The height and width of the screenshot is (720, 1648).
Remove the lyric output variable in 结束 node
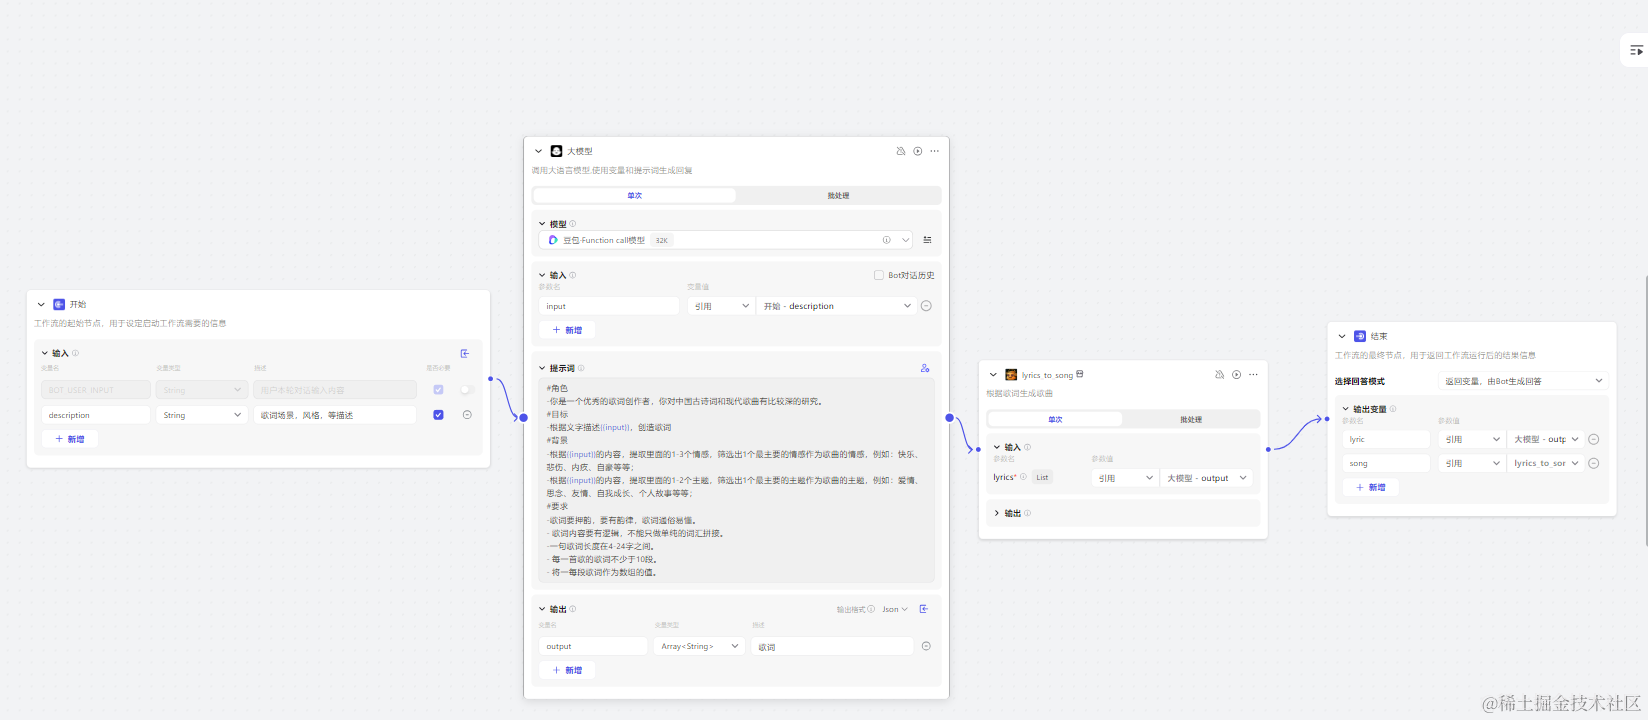click(x=1594, y=439)
